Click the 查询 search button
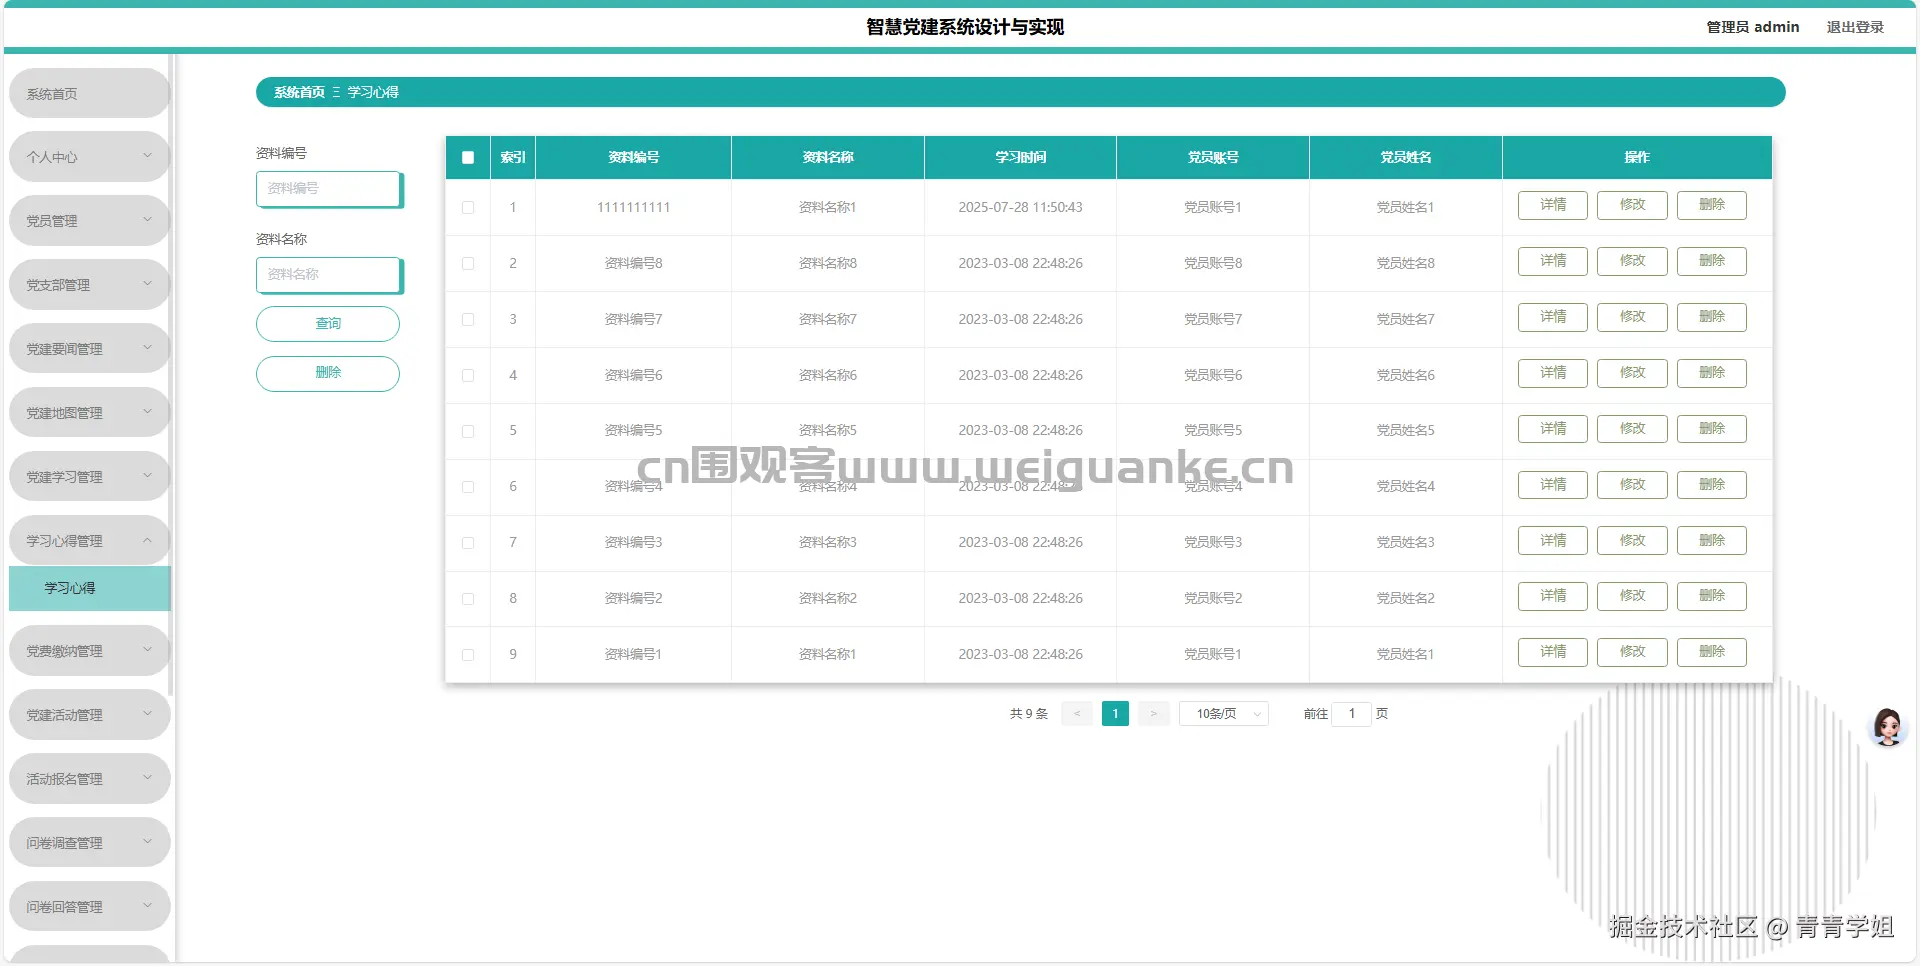 click(x=328, y=324)
